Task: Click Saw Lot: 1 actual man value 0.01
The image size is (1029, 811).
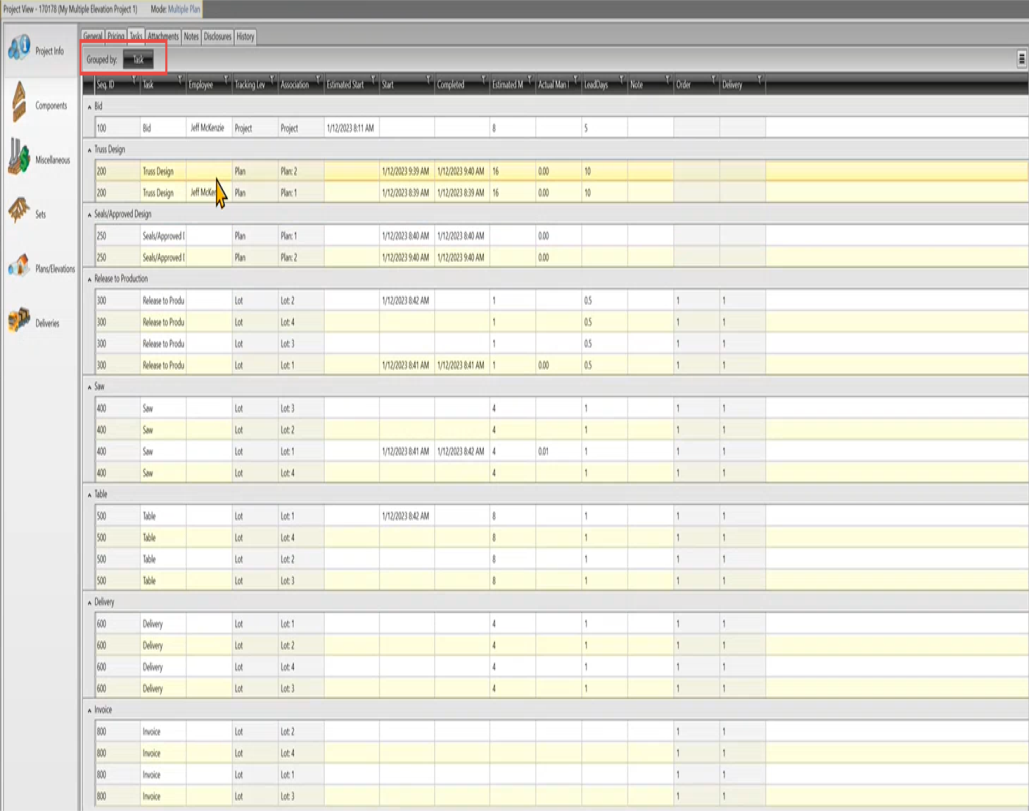Action: click(x=558, y=451)
